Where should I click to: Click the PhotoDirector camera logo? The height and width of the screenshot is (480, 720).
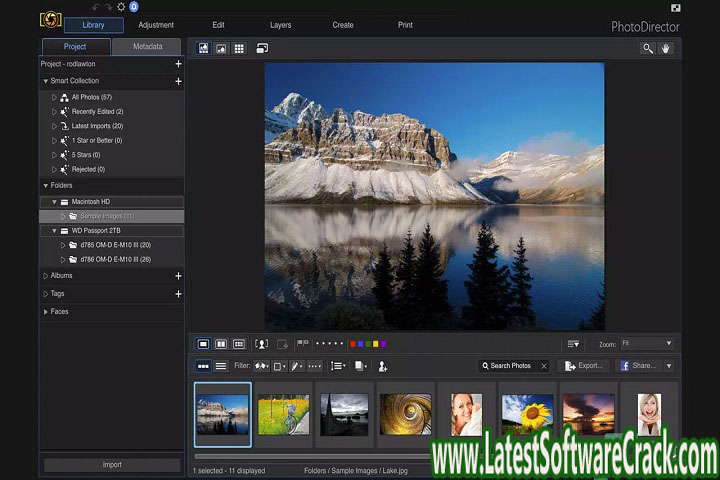tap(51, 20)
